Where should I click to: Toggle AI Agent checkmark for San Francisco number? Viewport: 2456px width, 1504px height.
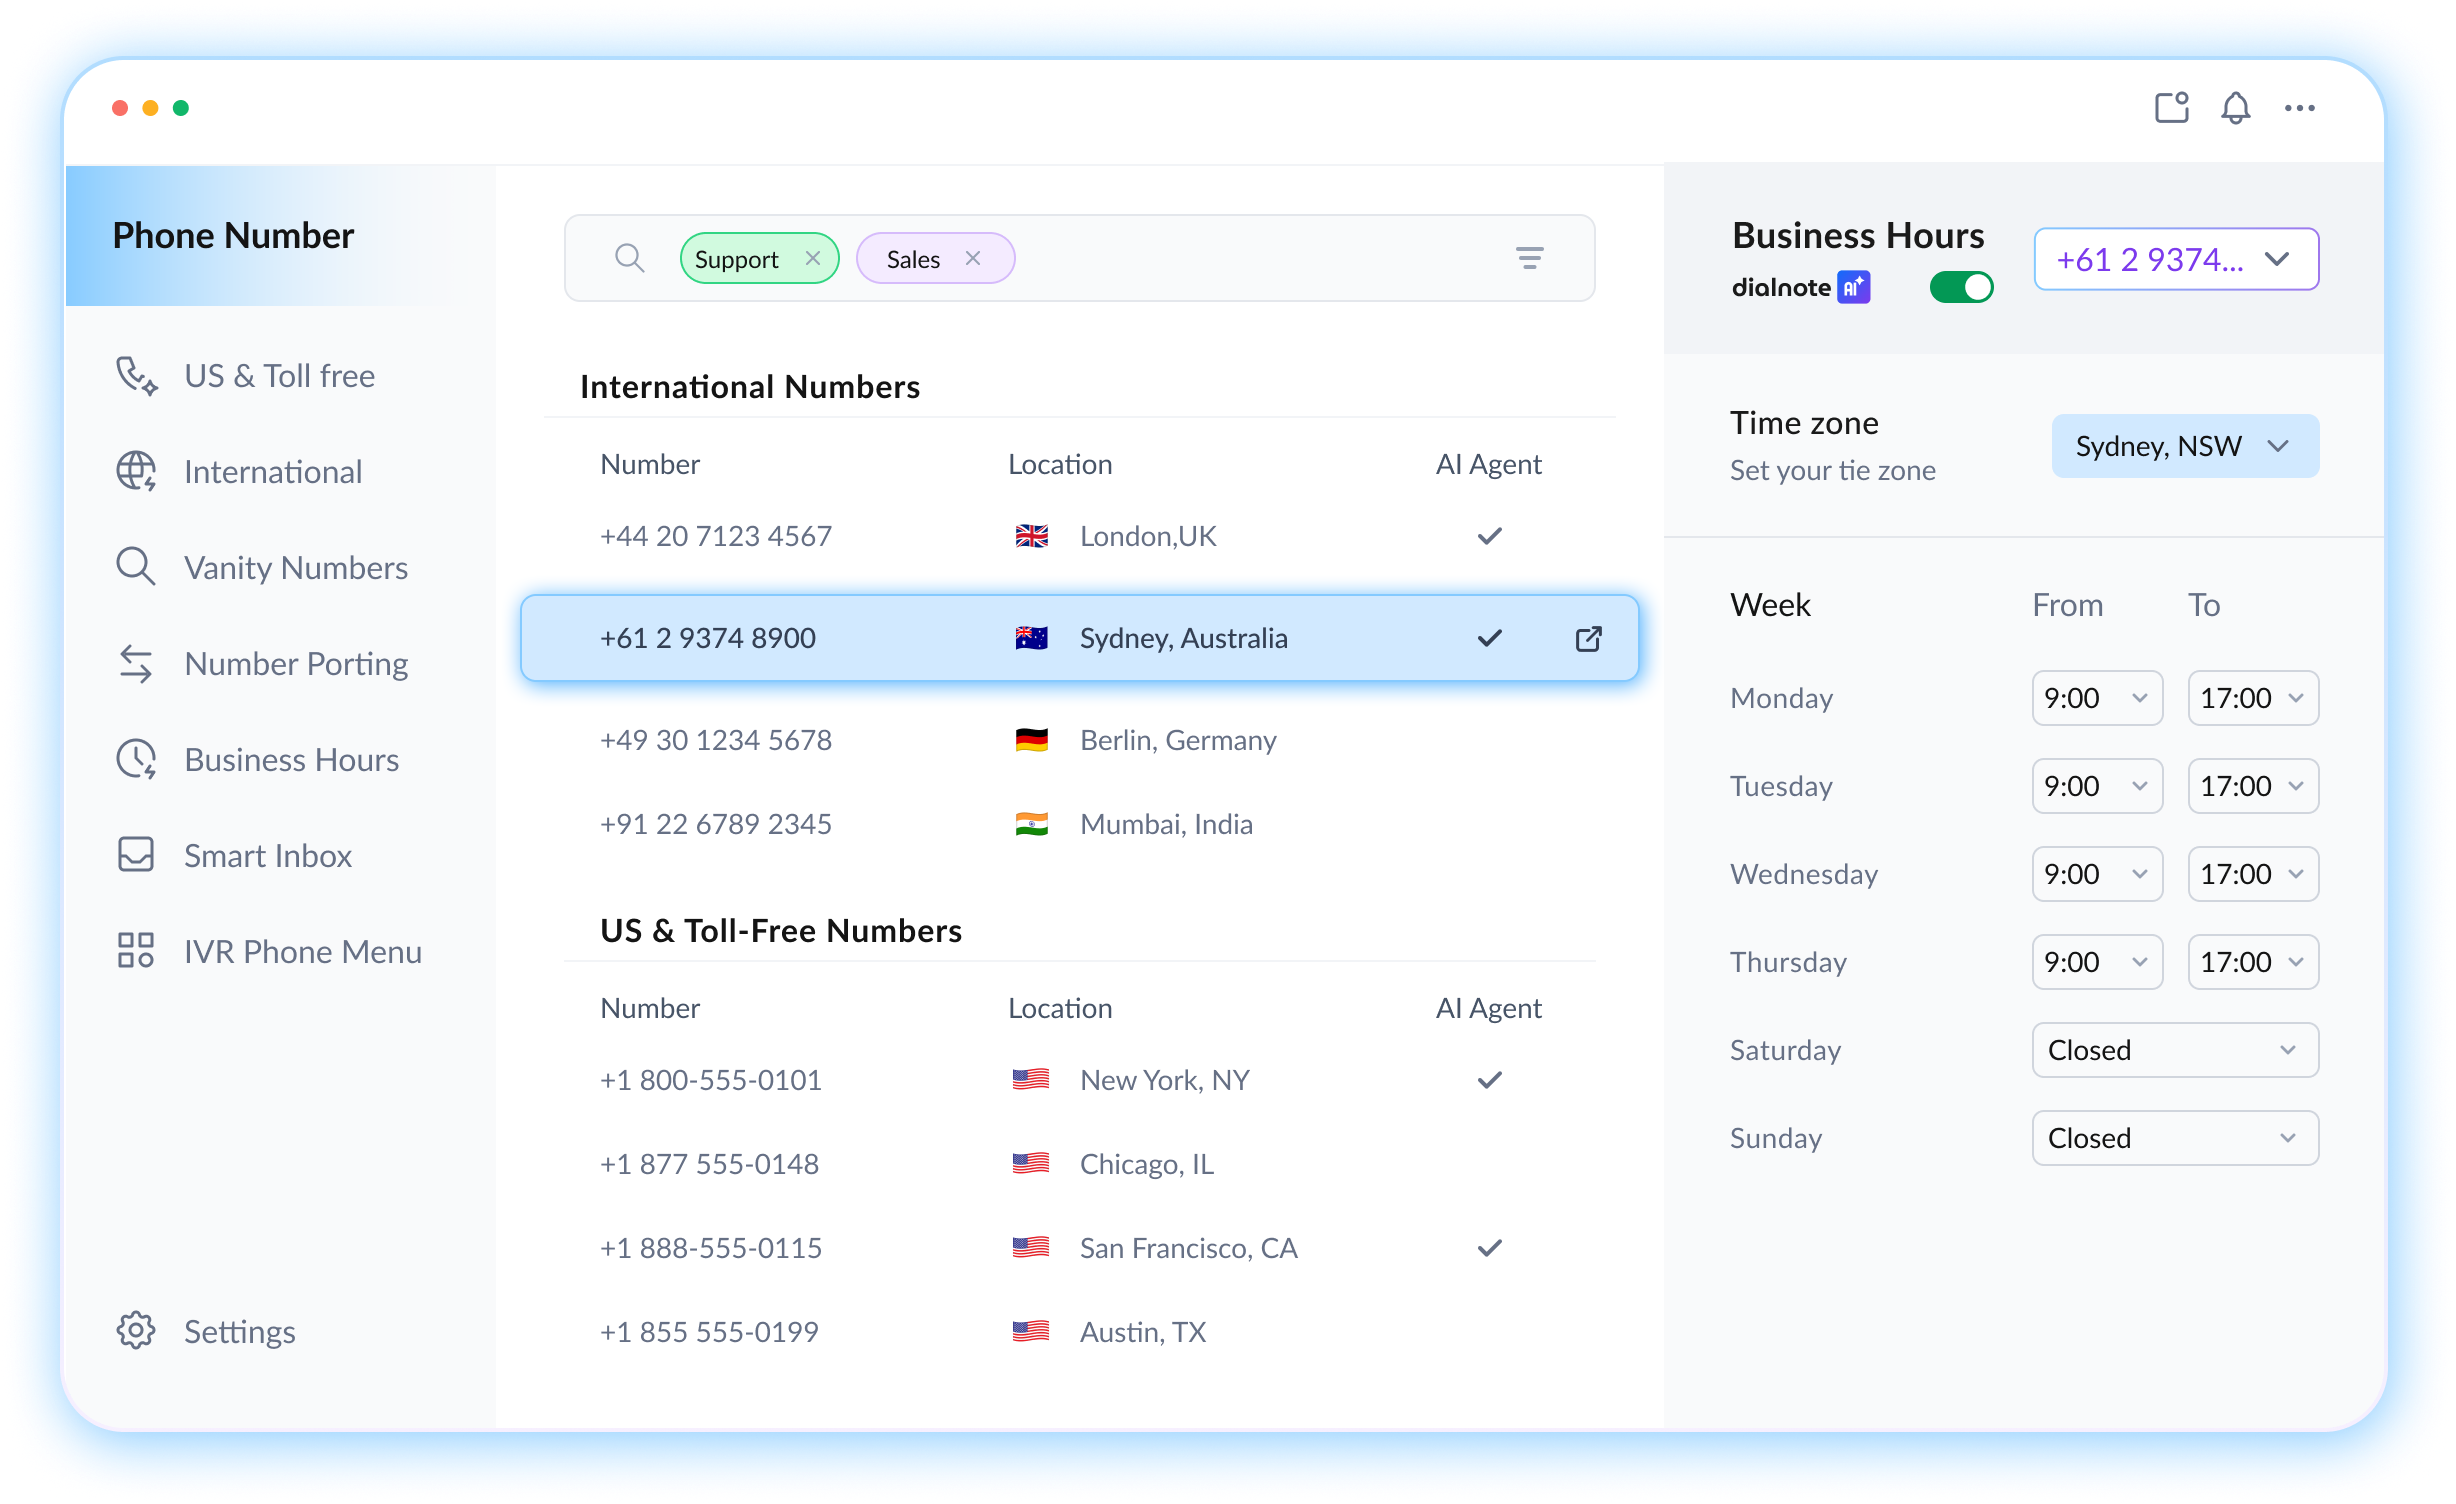coord(1489,1248)
